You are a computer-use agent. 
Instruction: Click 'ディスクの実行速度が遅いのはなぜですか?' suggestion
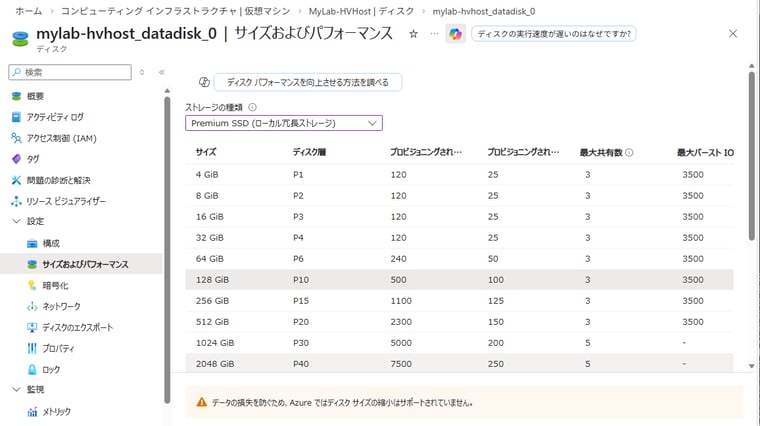click(x=554, y=34)
